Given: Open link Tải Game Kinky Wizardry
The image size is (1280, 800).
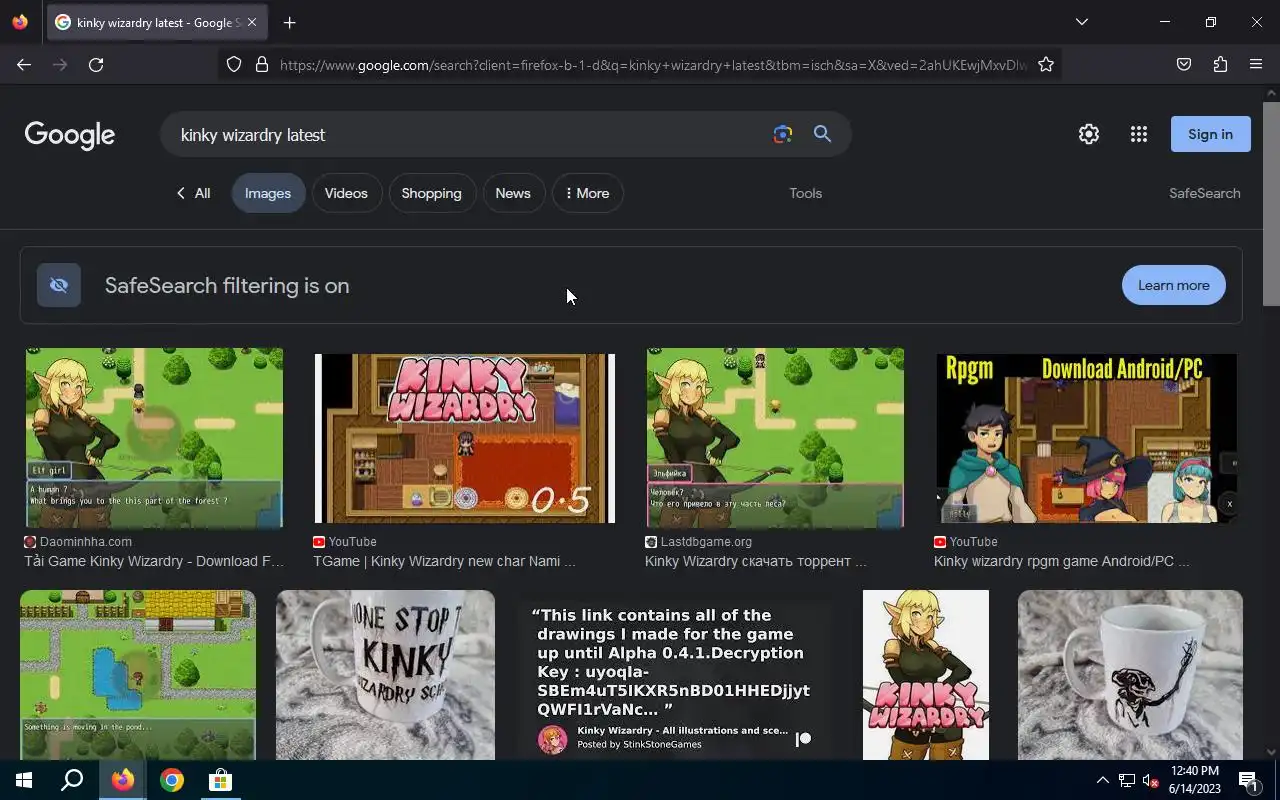Looking at the screenshot, I should coord(154,561).
